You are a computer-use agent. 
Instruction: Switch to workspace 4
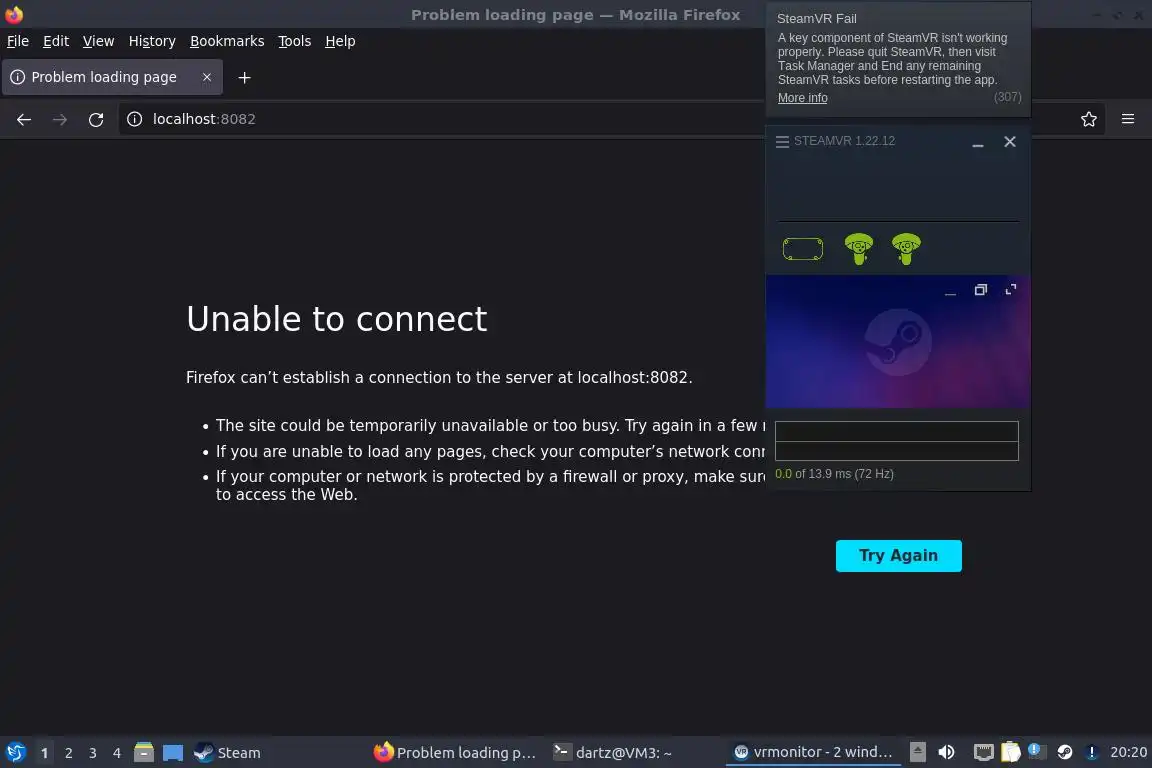pyautogui.click(x=117, y=753)
